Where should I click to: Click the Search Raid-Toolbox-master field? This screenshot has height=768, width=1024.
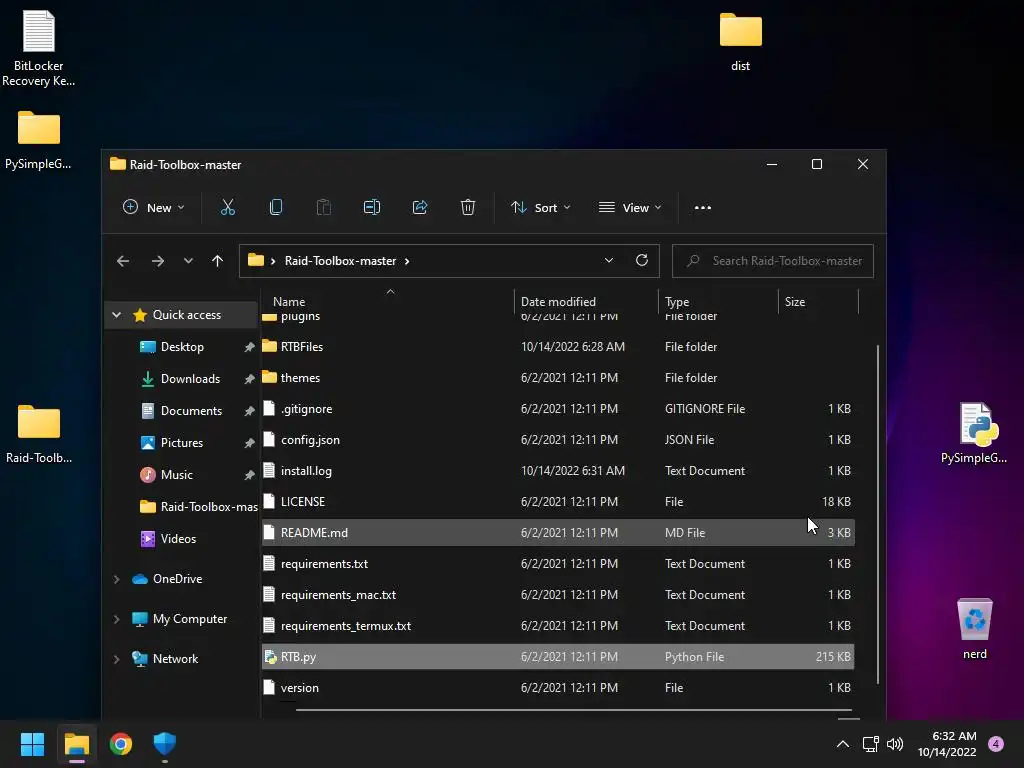773,261
